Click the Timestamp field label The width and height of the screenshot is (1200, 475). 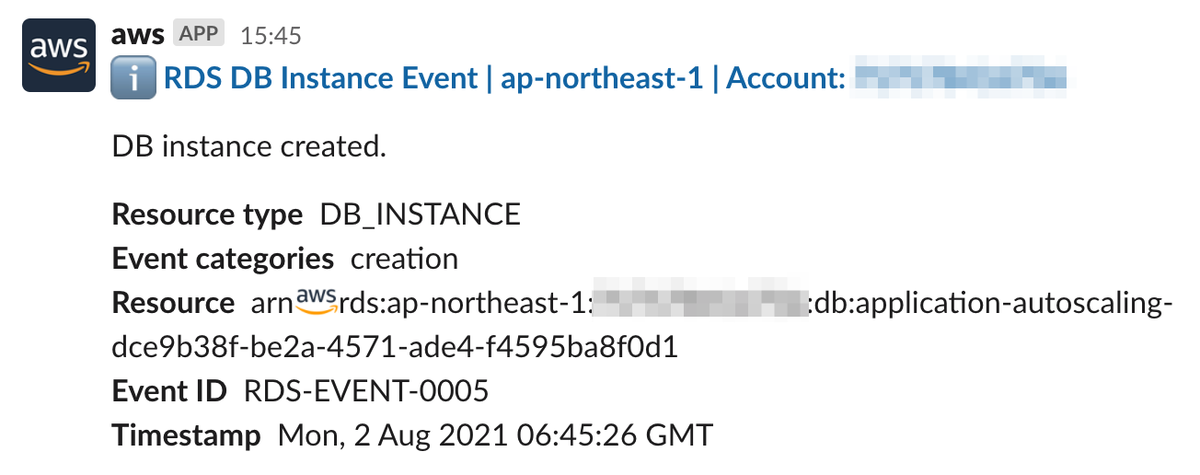click(x=186, y=436)
